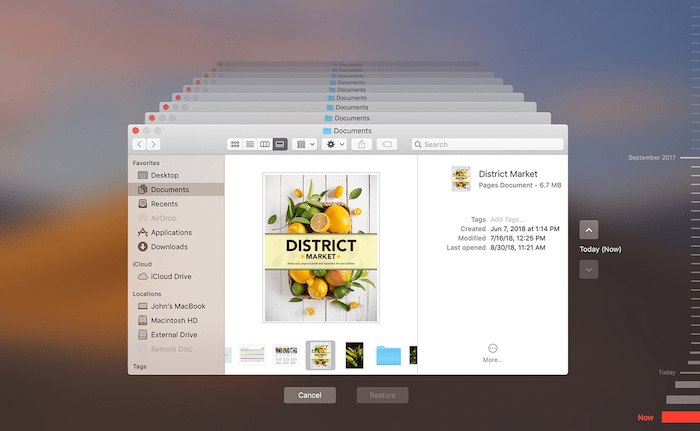Open Recents in the sidebar
Screen dimensions: 700x431
176,204
